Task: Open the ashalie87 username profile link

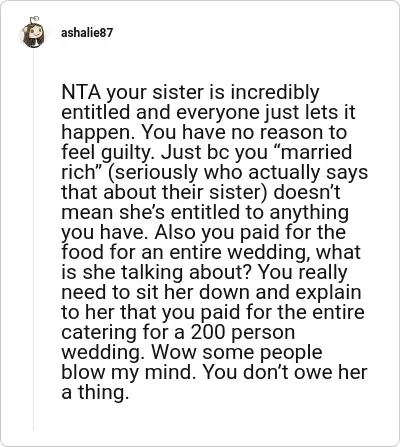Action: (x=87, y=33)
